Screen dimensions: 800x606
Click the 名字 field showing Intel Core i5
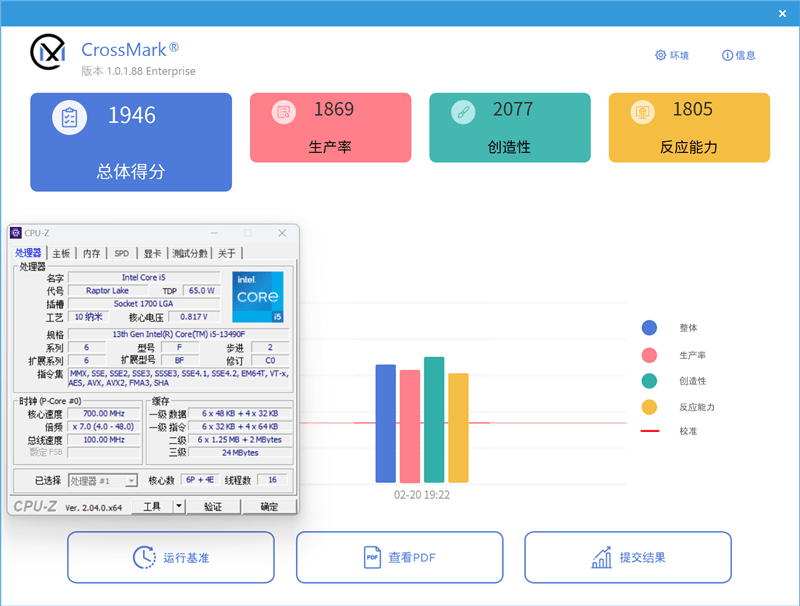point(144,277)
